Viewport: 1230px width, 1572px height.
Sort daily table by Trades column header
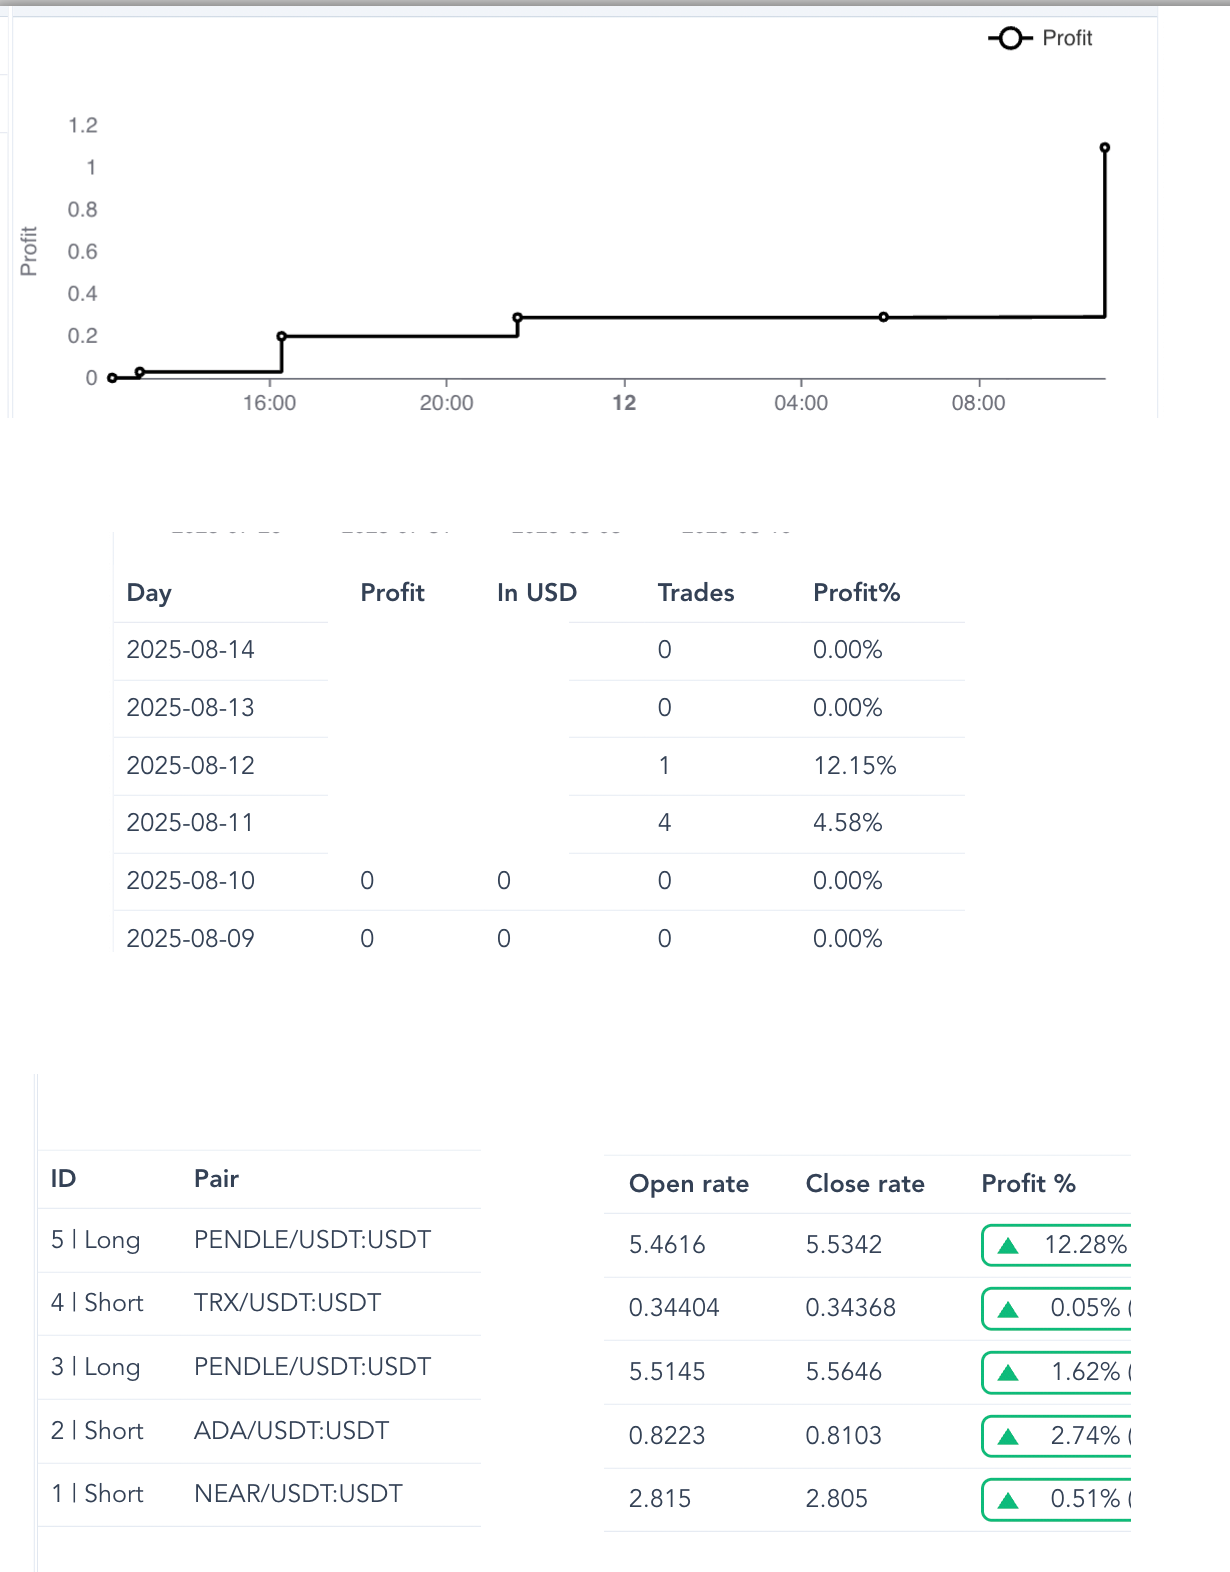pyautogui.click(x=696, y=593)
